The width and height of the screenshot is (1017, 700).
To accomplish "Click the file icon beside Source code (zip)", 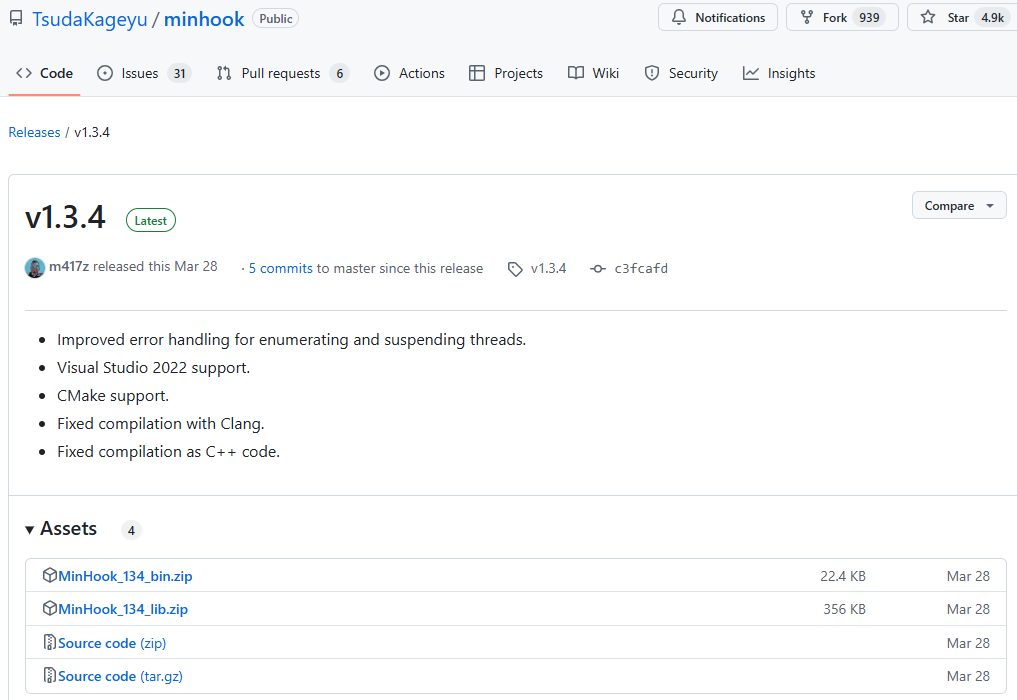I will tap(49, 642).
